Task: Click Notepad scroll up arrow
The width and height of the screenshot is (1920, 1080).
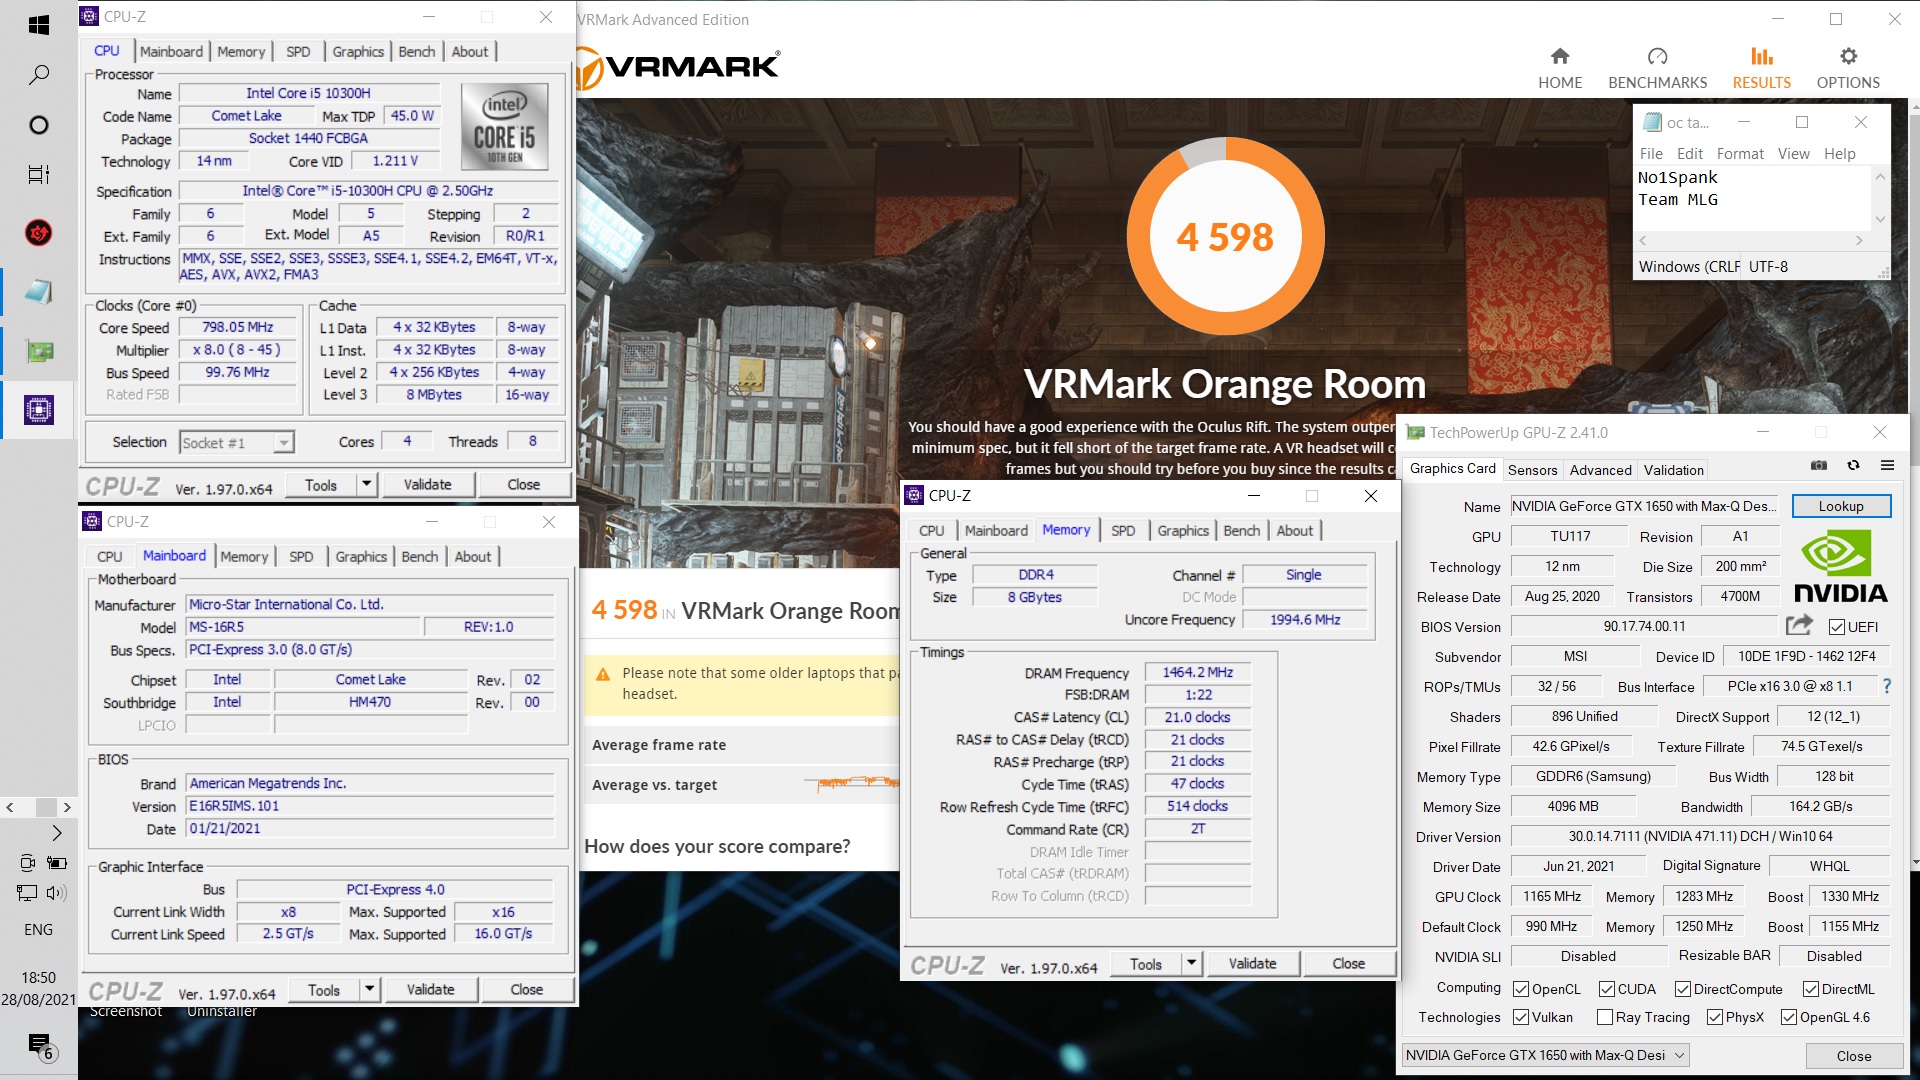Action: point(1880,177)
